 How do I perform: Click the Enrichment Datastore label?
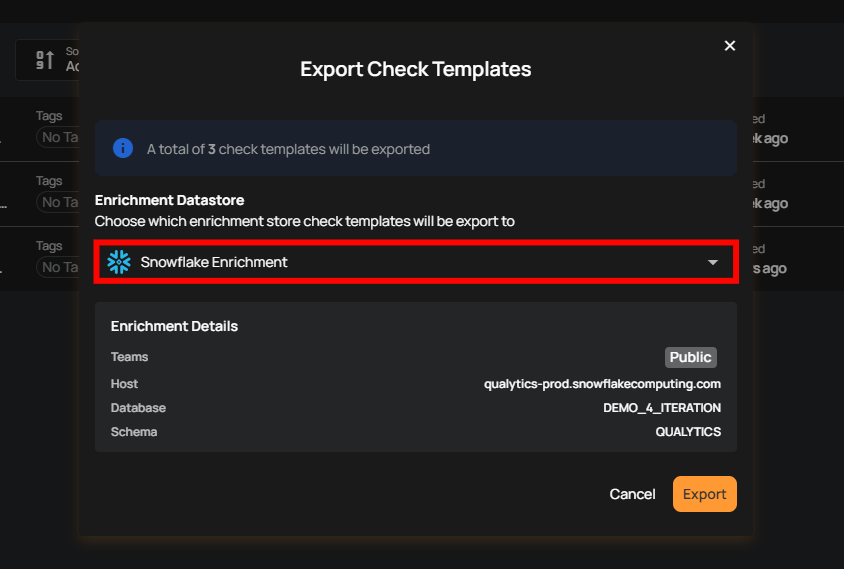pyautogui.click(x=169, y=200)
